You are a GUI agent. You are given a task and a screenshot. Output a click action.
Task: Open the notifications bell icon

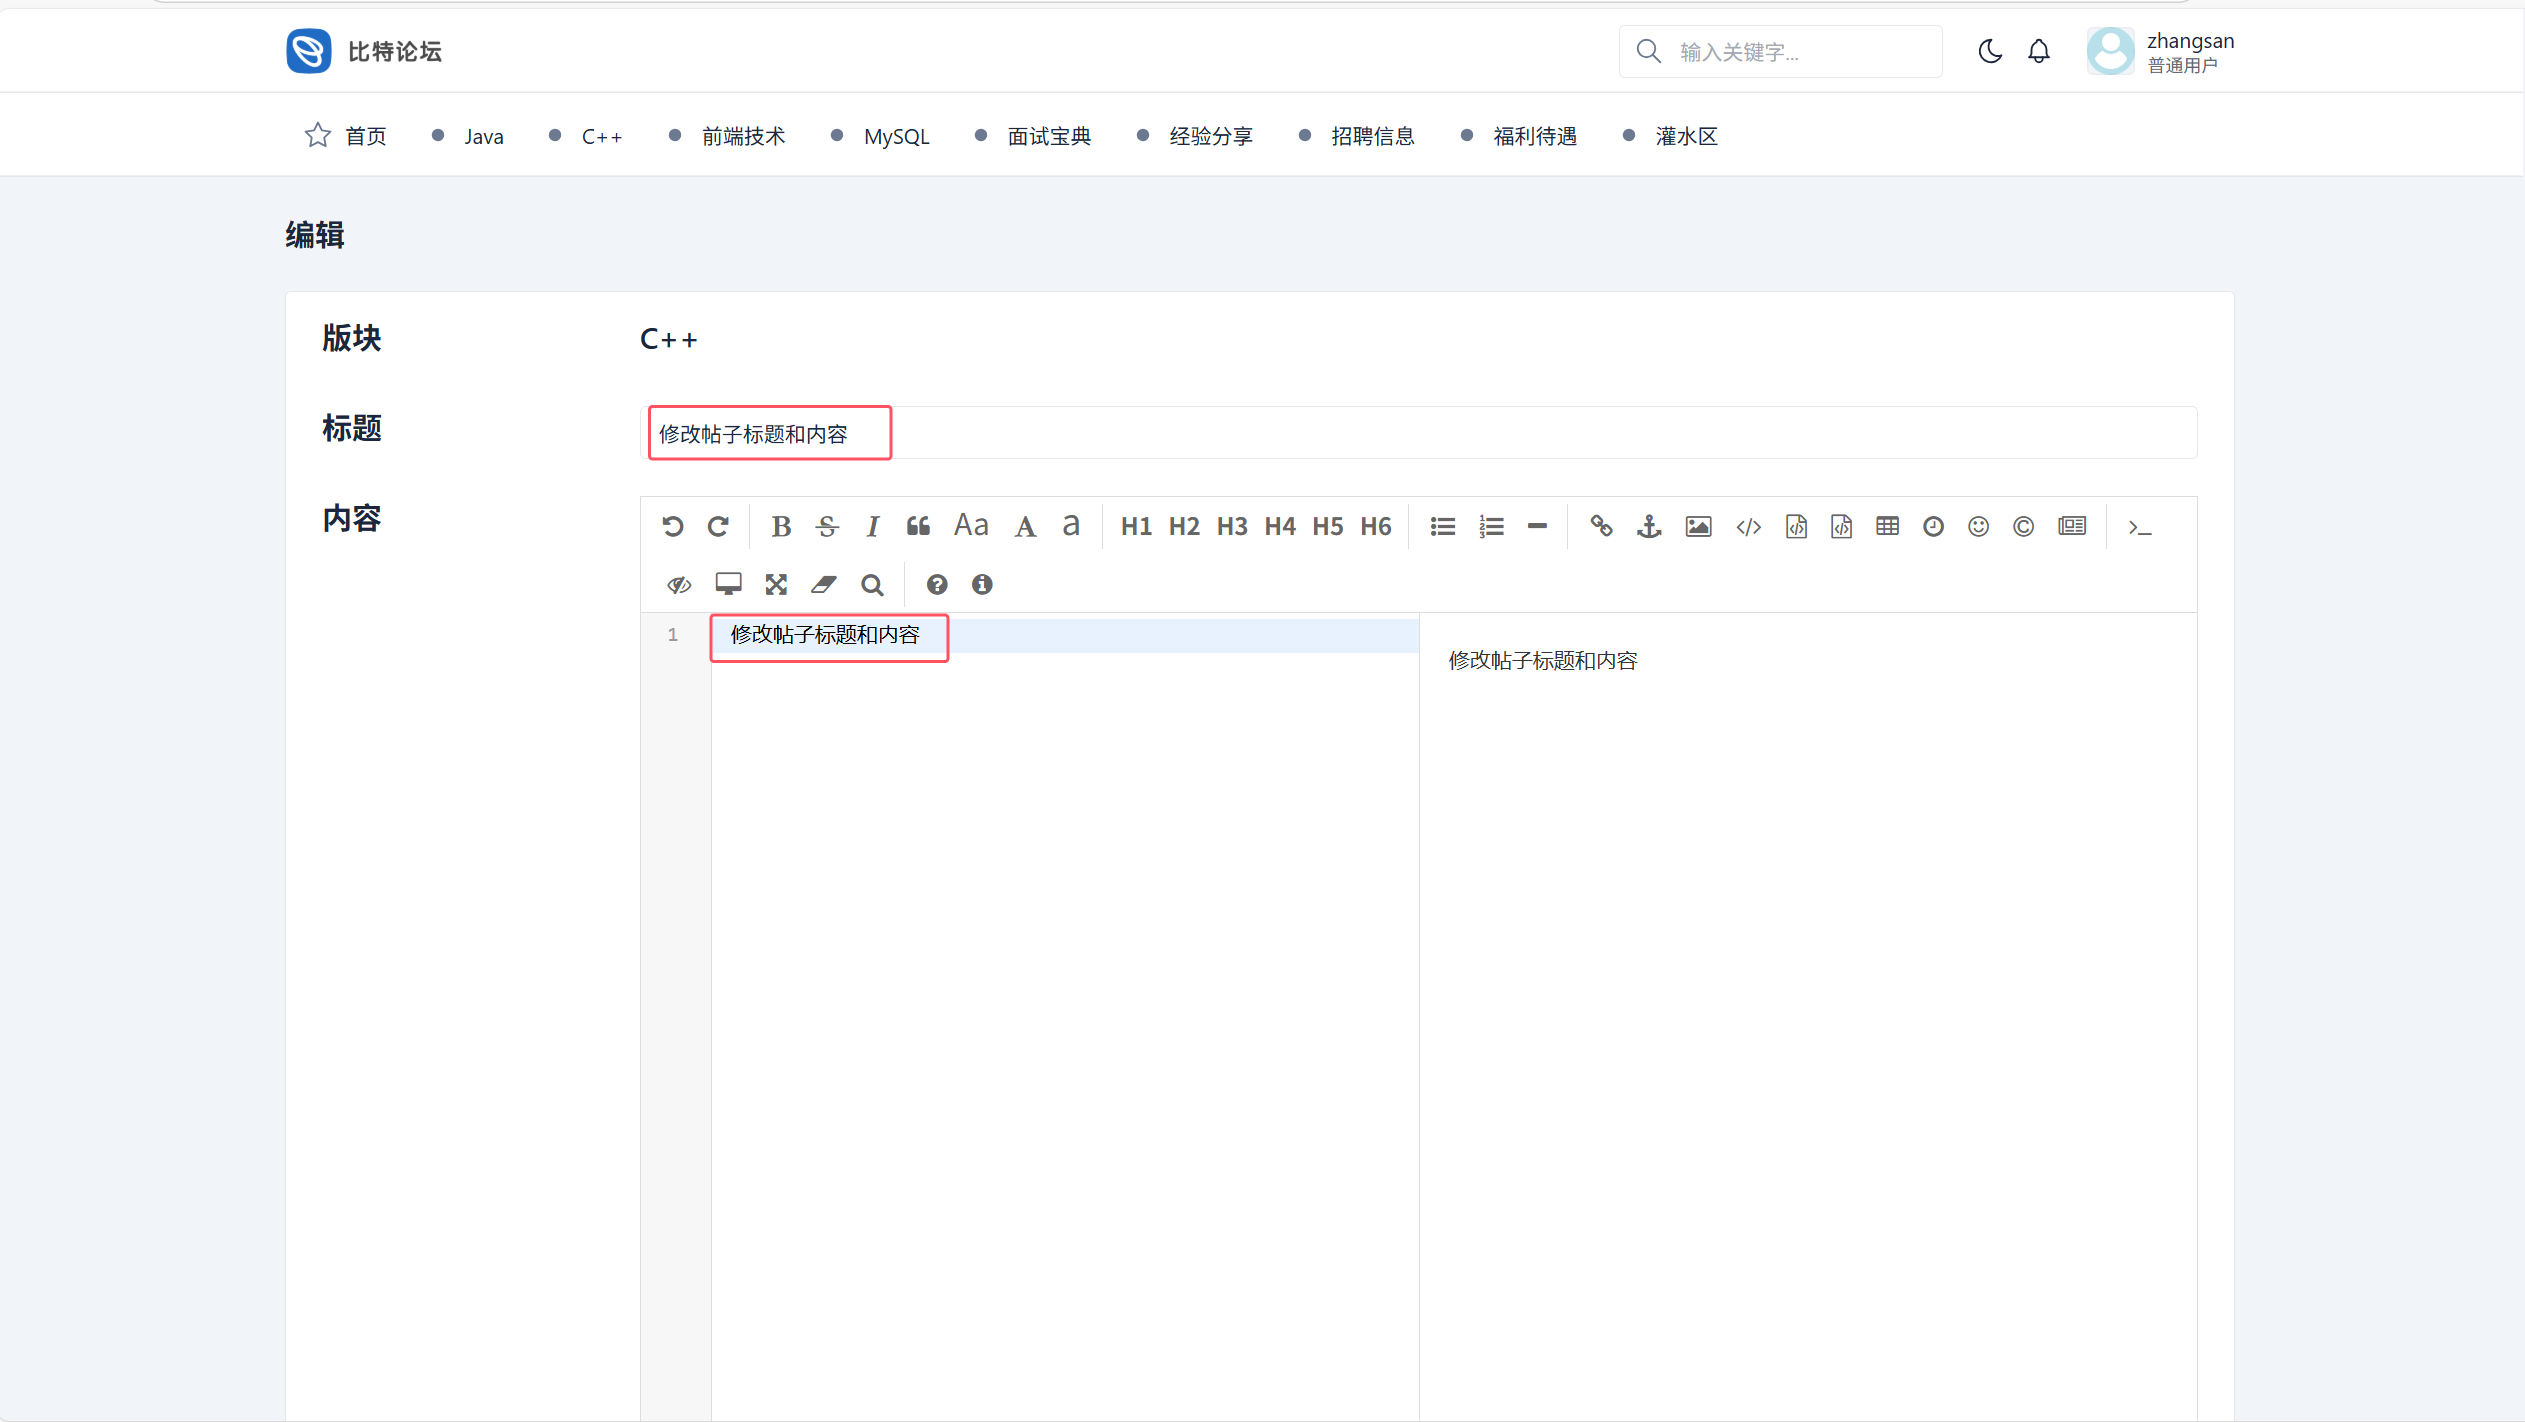click(x=2038, y=52)
